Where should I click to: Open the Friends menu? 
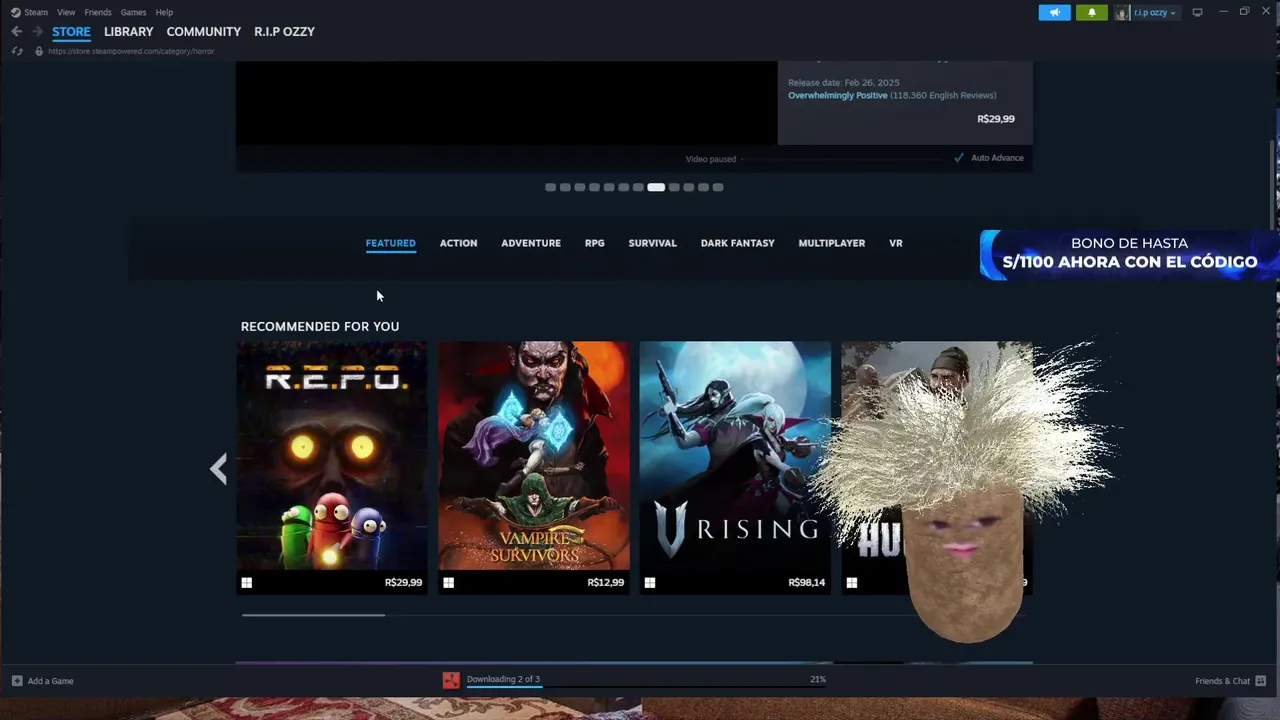(x=98, y=12)
